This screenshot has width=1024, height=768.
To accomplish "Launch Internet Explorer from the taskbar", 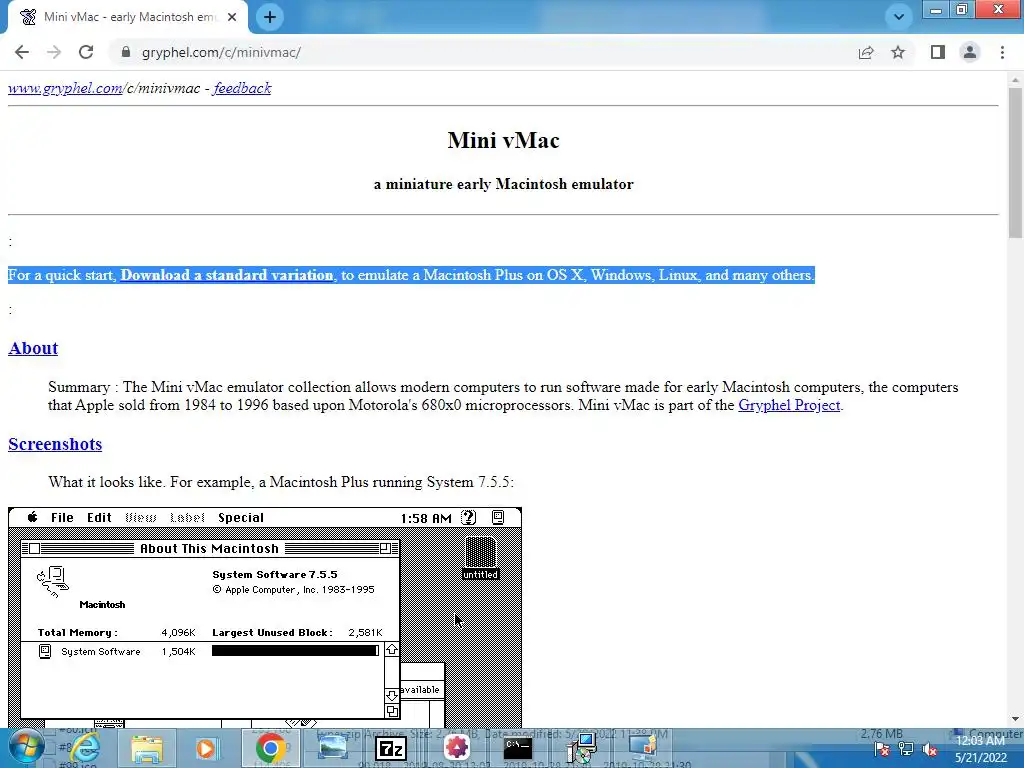I will [85, 748].
